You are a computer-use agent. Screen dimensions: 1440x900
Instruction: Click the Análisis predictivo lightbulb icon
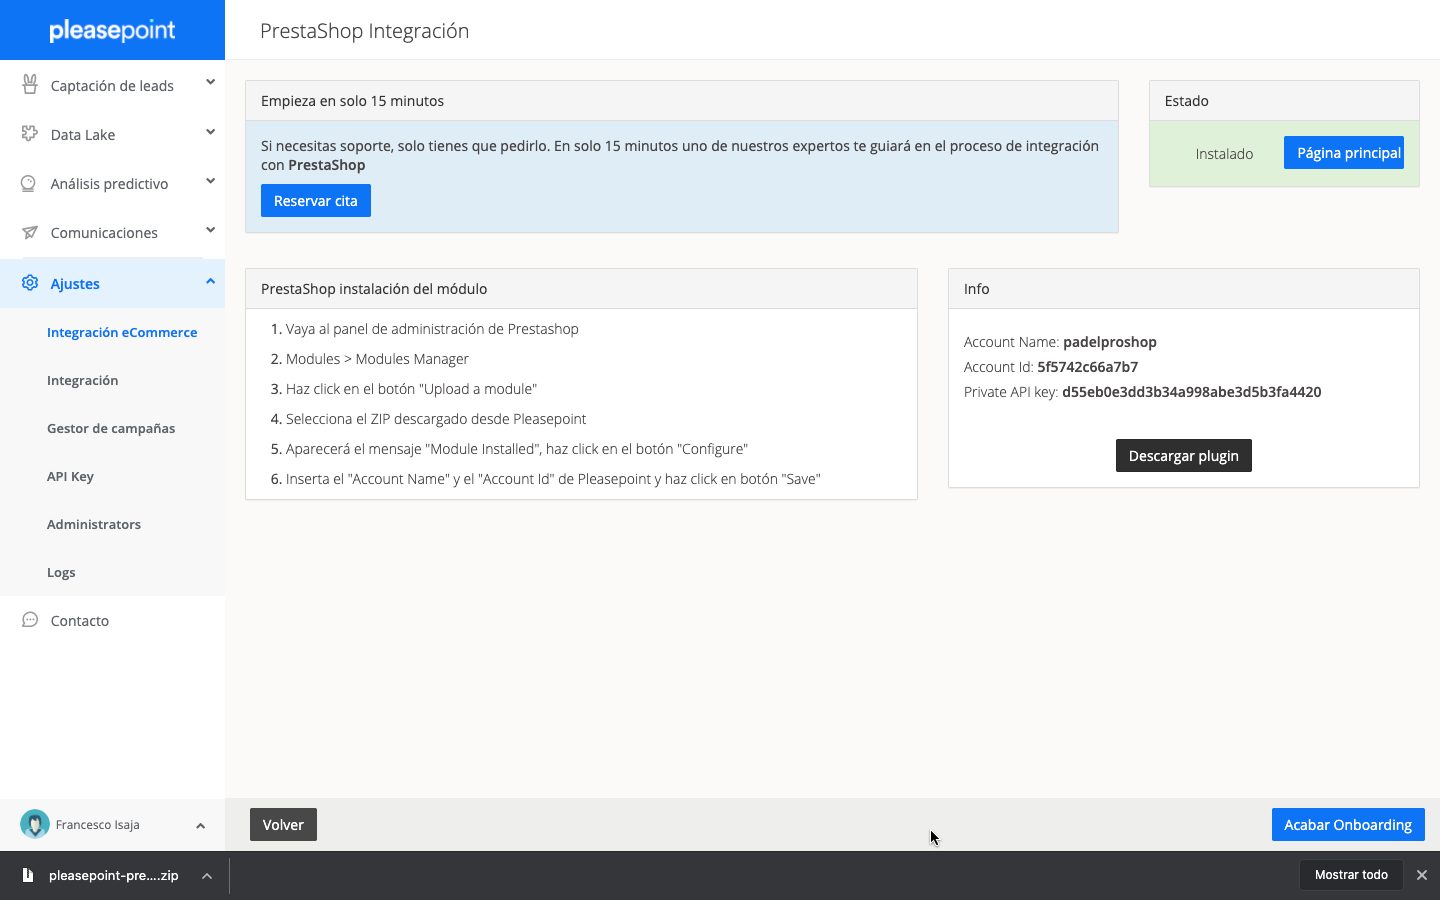(x=30, y=183)
